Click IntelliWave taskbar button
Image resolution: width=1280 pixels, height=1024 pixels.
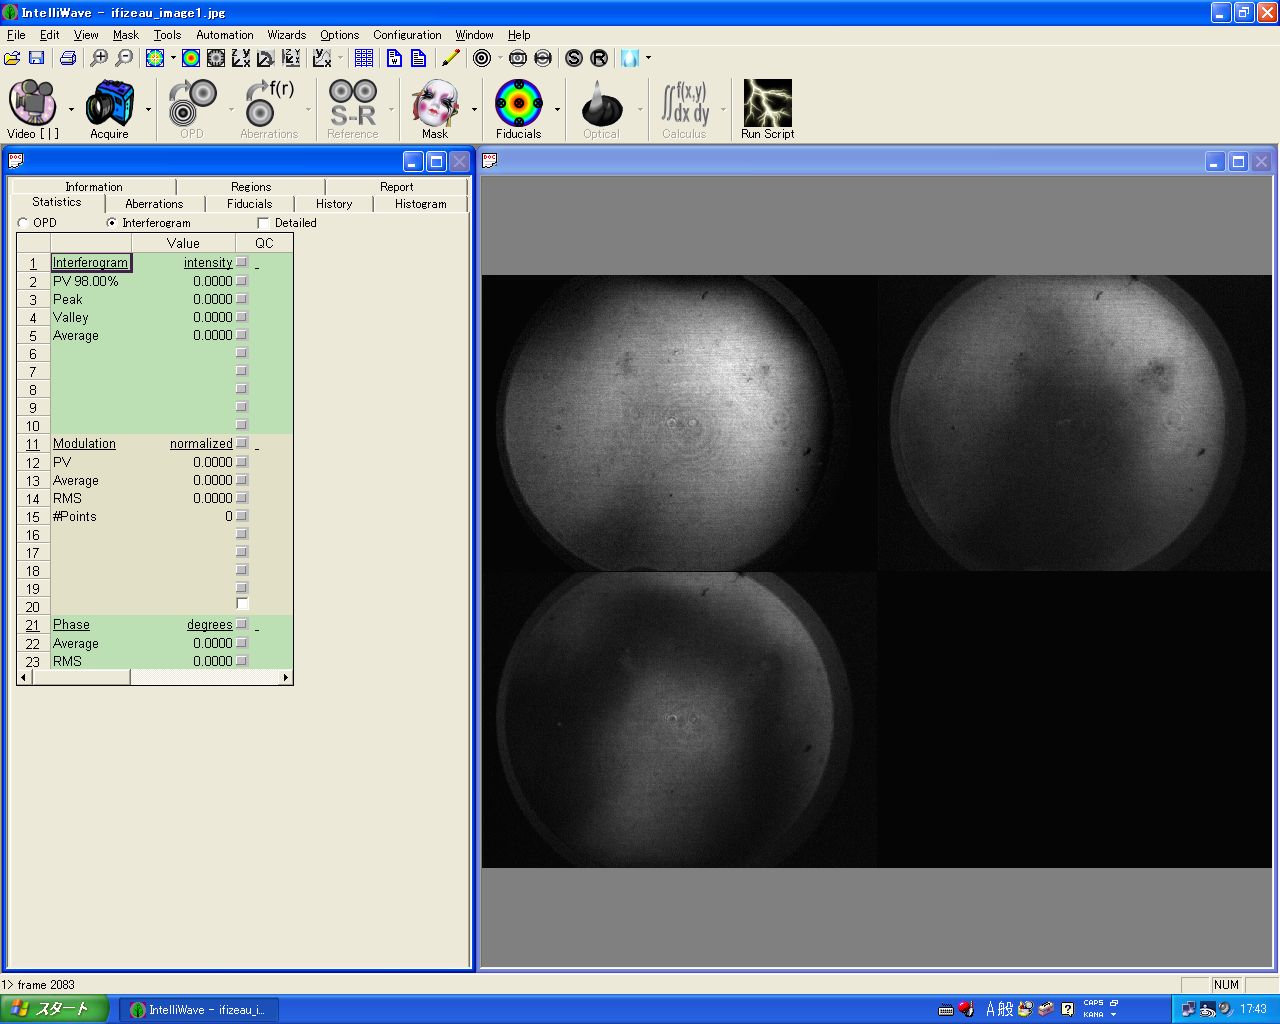pyautogui.click(x=199, y=1009)
